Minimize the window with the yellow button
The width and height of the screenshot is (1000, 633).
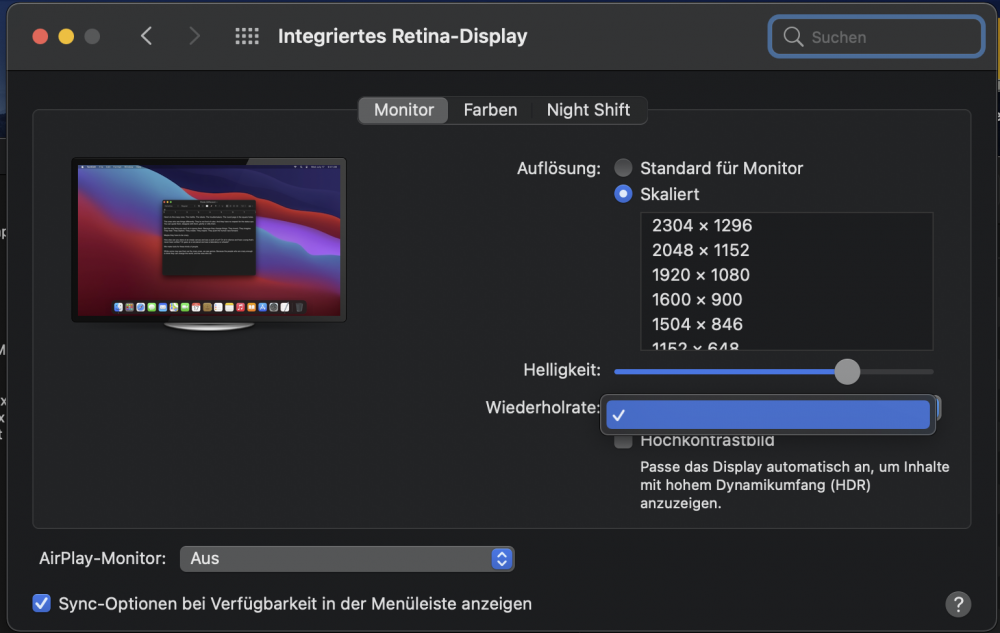pos(66,36)
